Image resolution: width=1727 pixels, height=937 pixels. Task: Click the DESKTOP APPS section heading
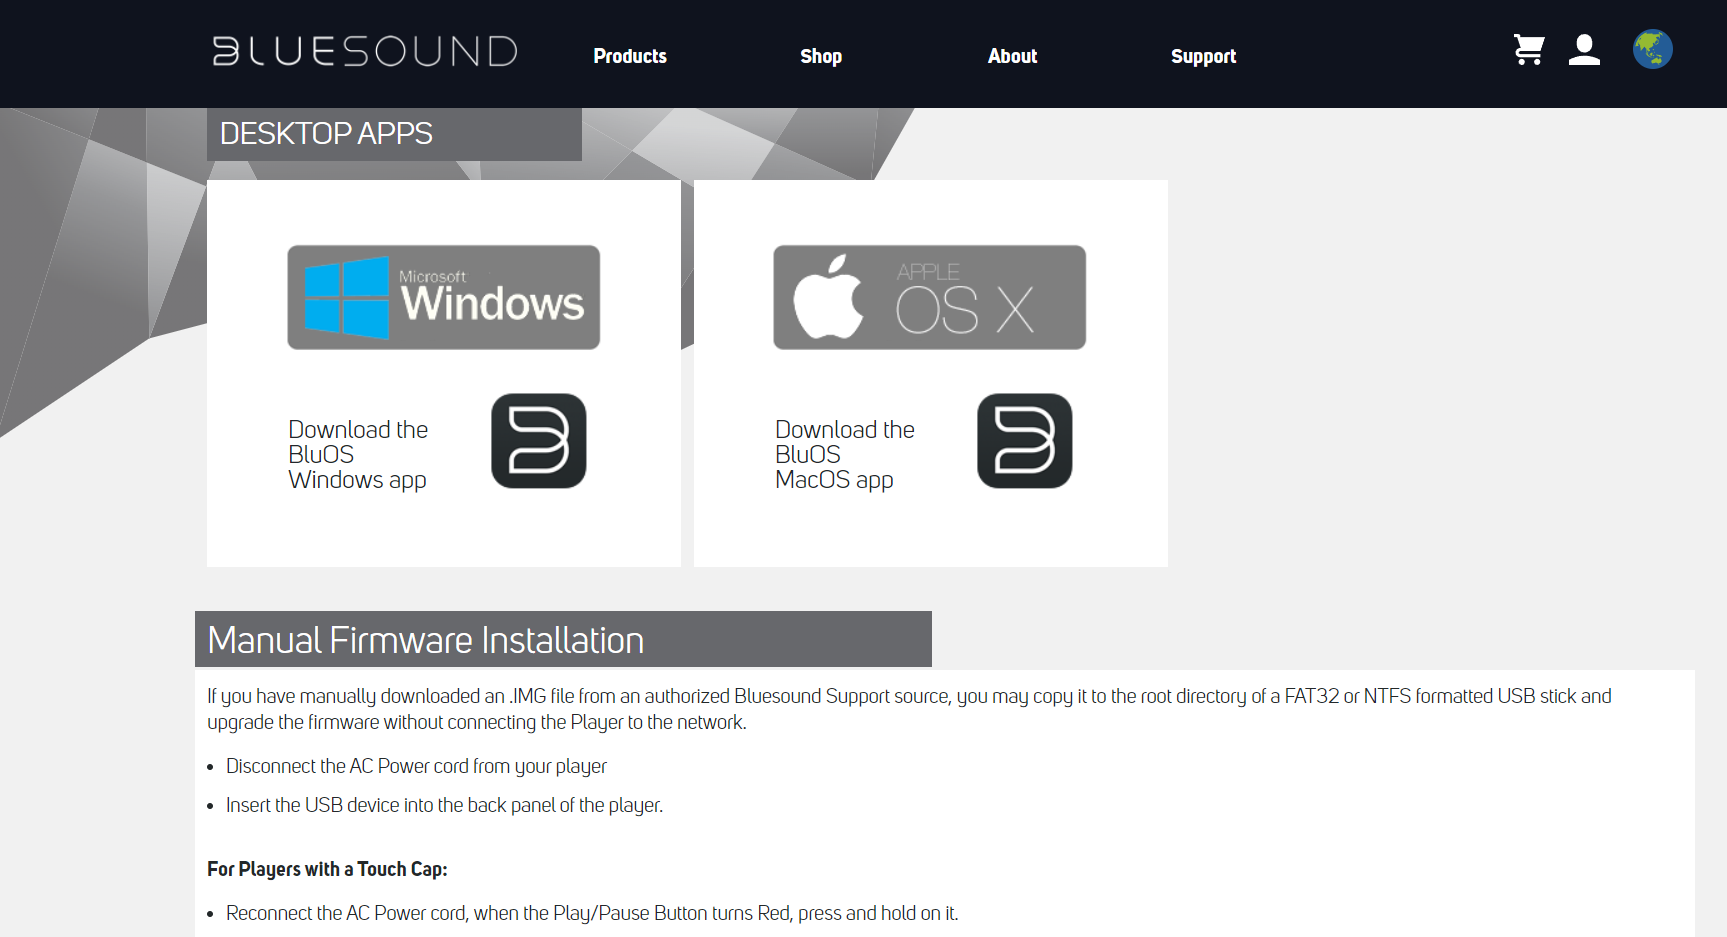[x=326, y=133]
